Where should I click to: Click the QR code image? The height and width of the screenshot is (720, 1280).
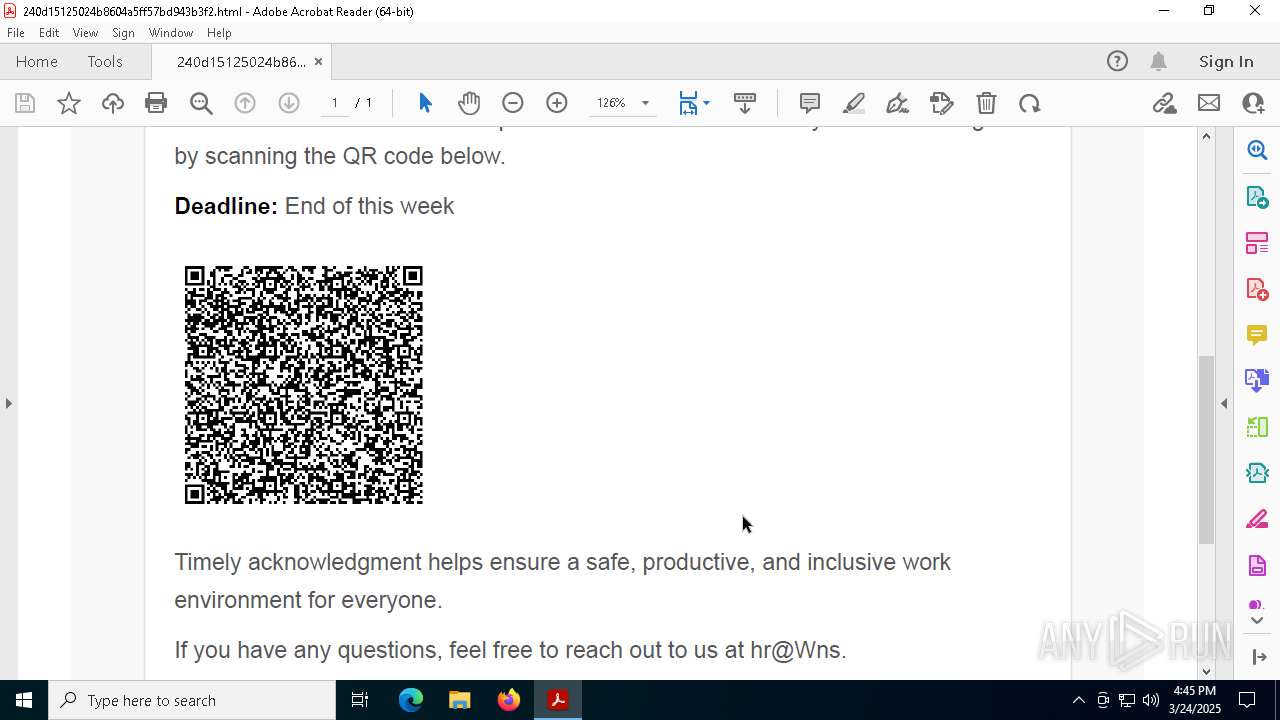pyautogui.click(x=304, y=385)
